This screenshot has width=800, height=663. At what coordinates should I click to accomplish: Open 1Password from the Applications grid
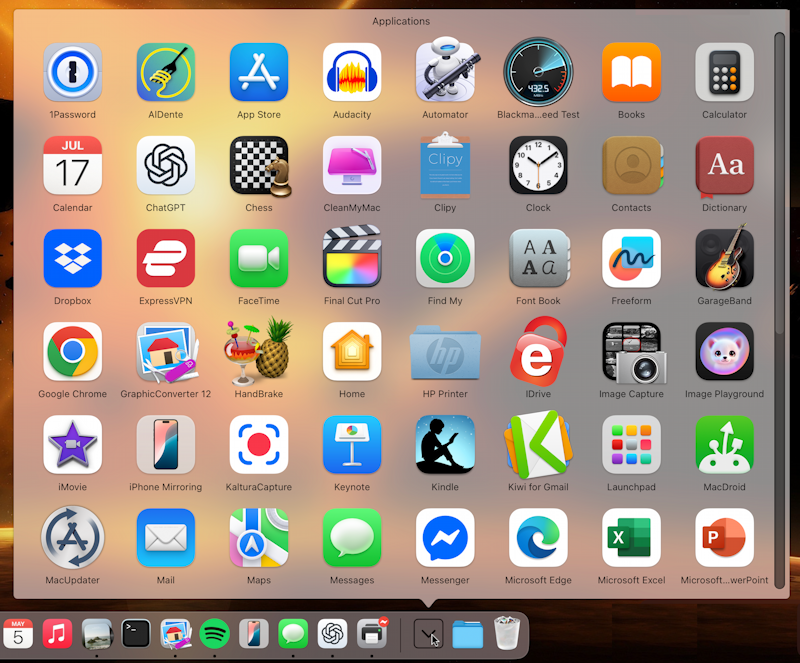72,72
